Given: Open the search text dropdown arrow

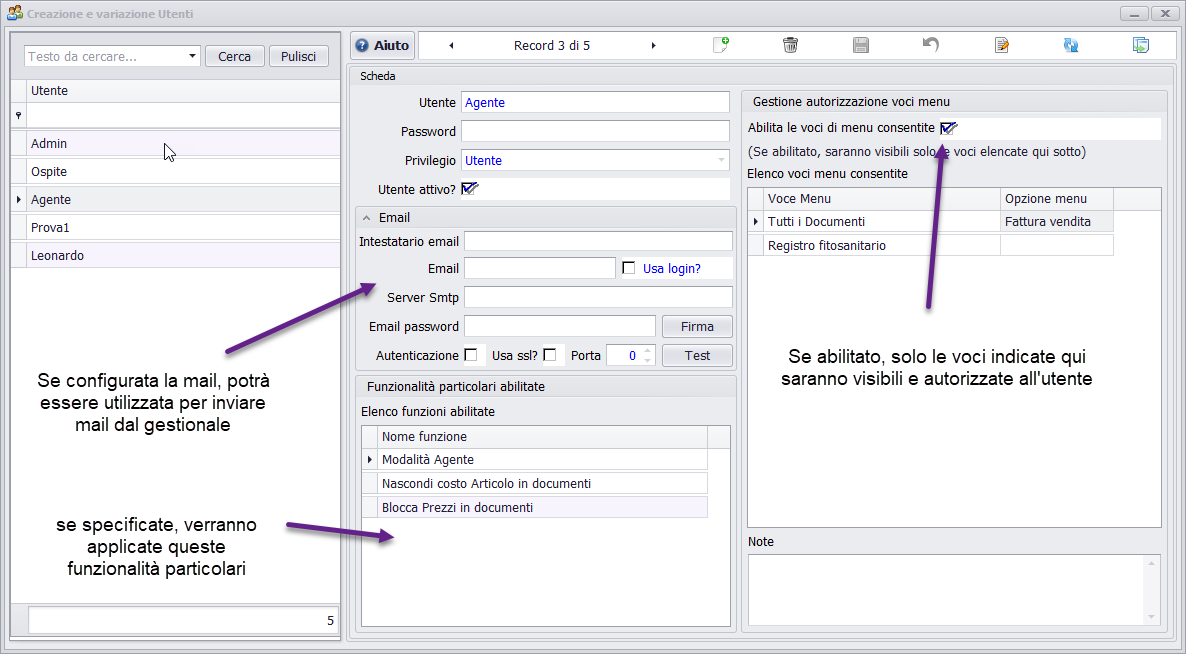Looking at the screenshot, I should (x=192, y=57).
